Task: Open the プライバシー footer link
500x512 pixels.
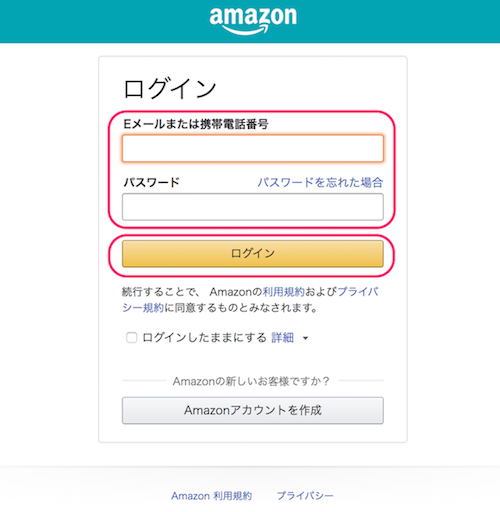Action: point(305,496)
